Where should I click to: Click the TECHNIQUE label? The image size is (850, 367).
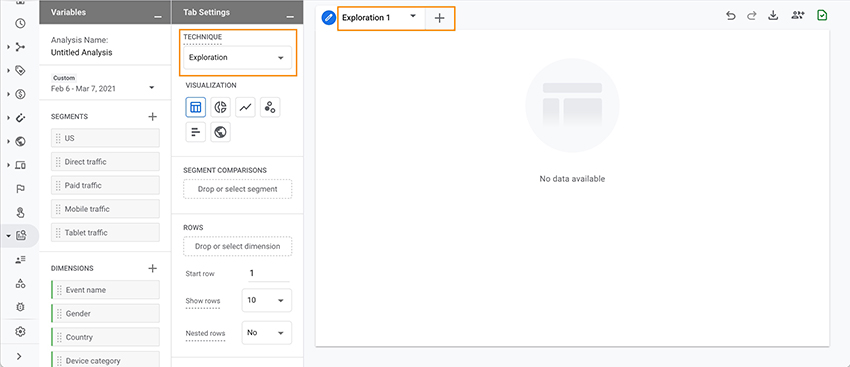tap(203, 37)
